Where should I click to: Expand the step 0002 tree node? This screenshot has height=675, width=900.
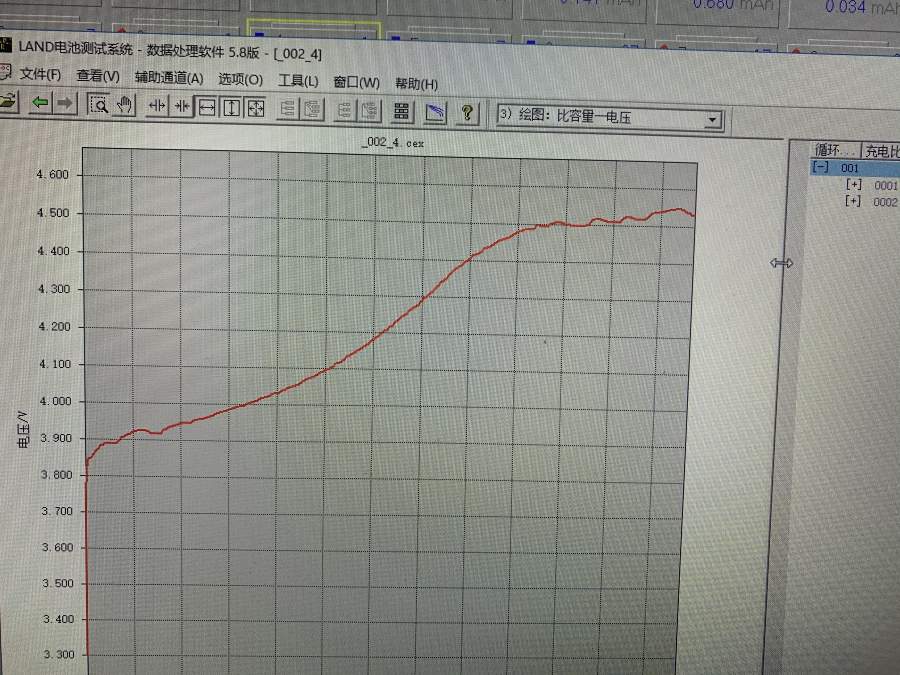pos(853,201)
